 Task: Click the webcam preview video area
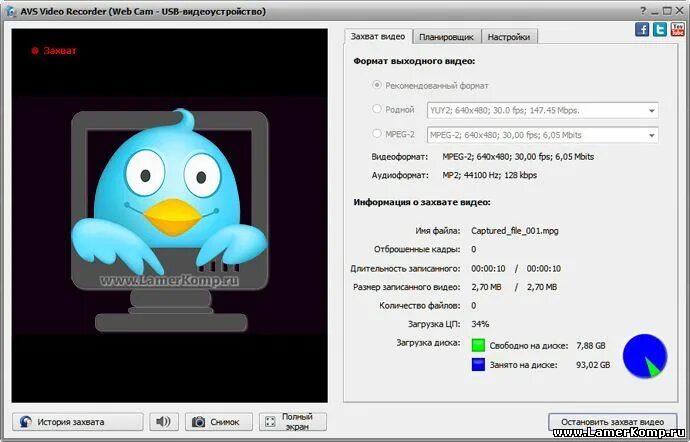169,216
